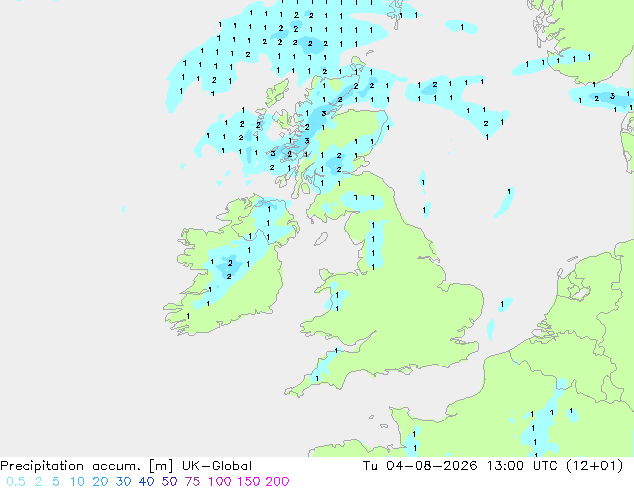This screenshot has width=634, height=490.
Task: Click the 'Precipitation accum. [m]' title
Action: pos(87,466)
